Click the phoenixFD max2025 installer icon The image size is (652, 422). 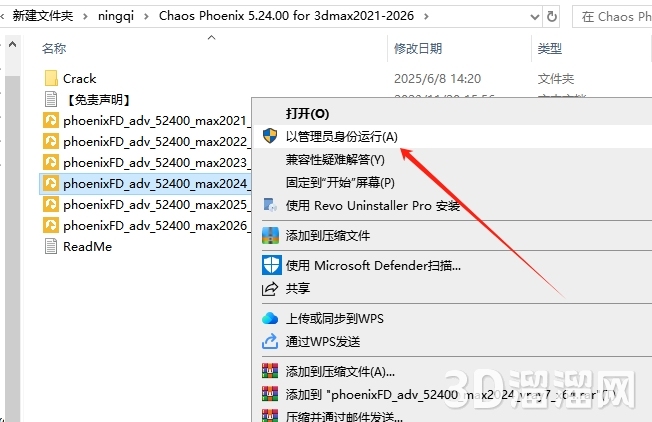51,204
